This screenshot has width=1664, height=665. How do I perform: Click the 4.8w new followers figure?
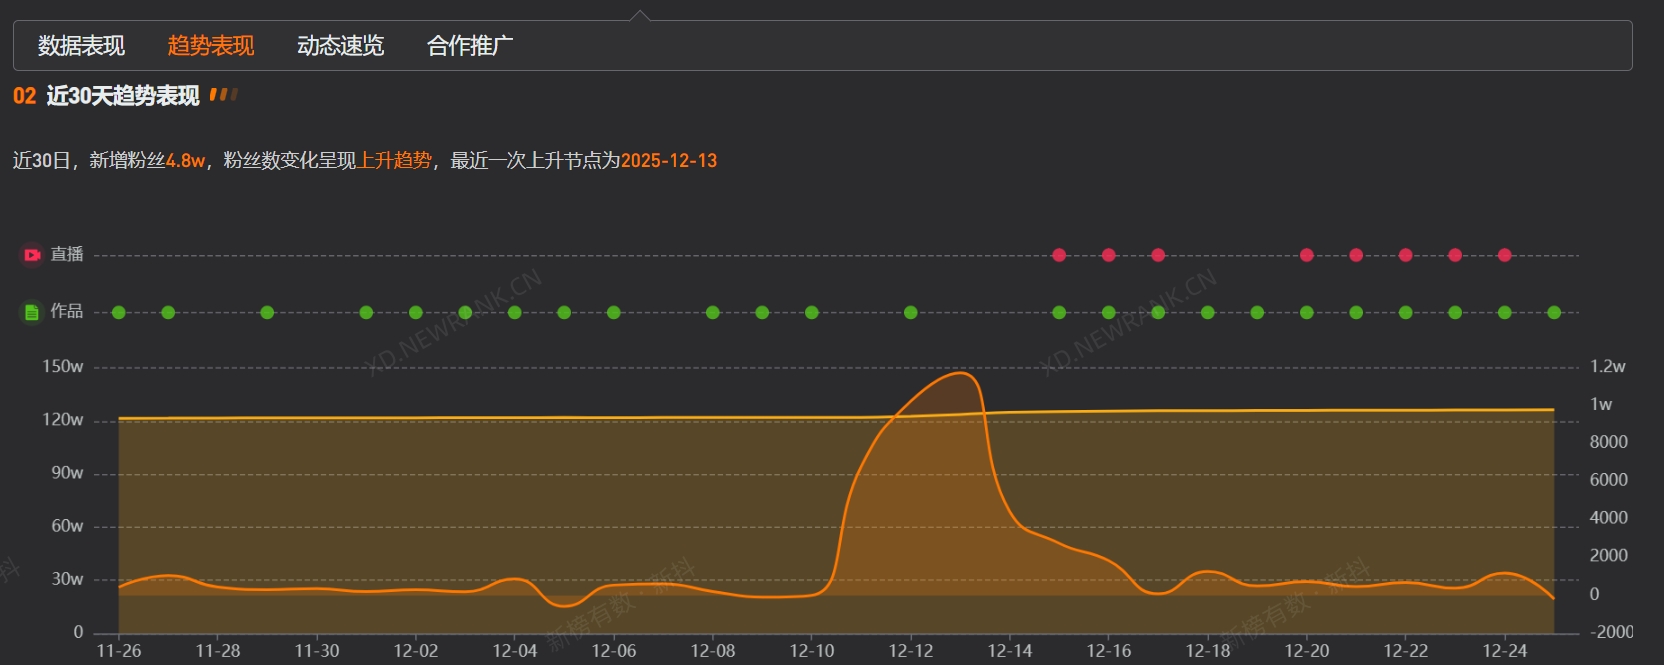185,161
